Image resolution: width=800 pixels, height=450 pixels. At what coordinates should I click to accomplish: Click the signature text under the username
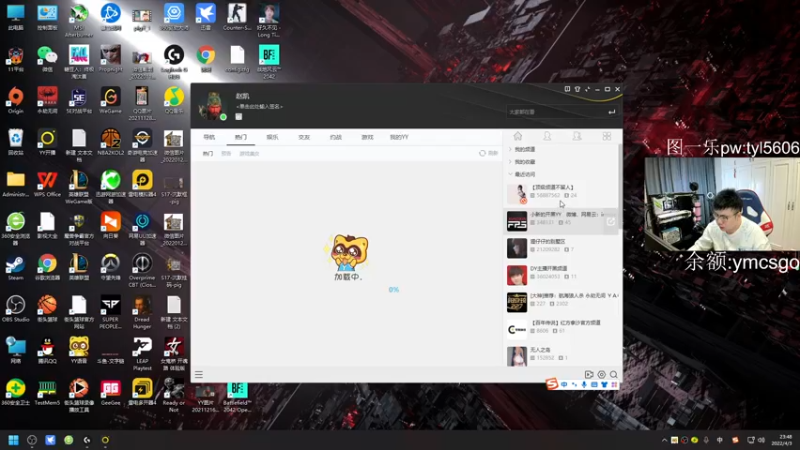260,107
